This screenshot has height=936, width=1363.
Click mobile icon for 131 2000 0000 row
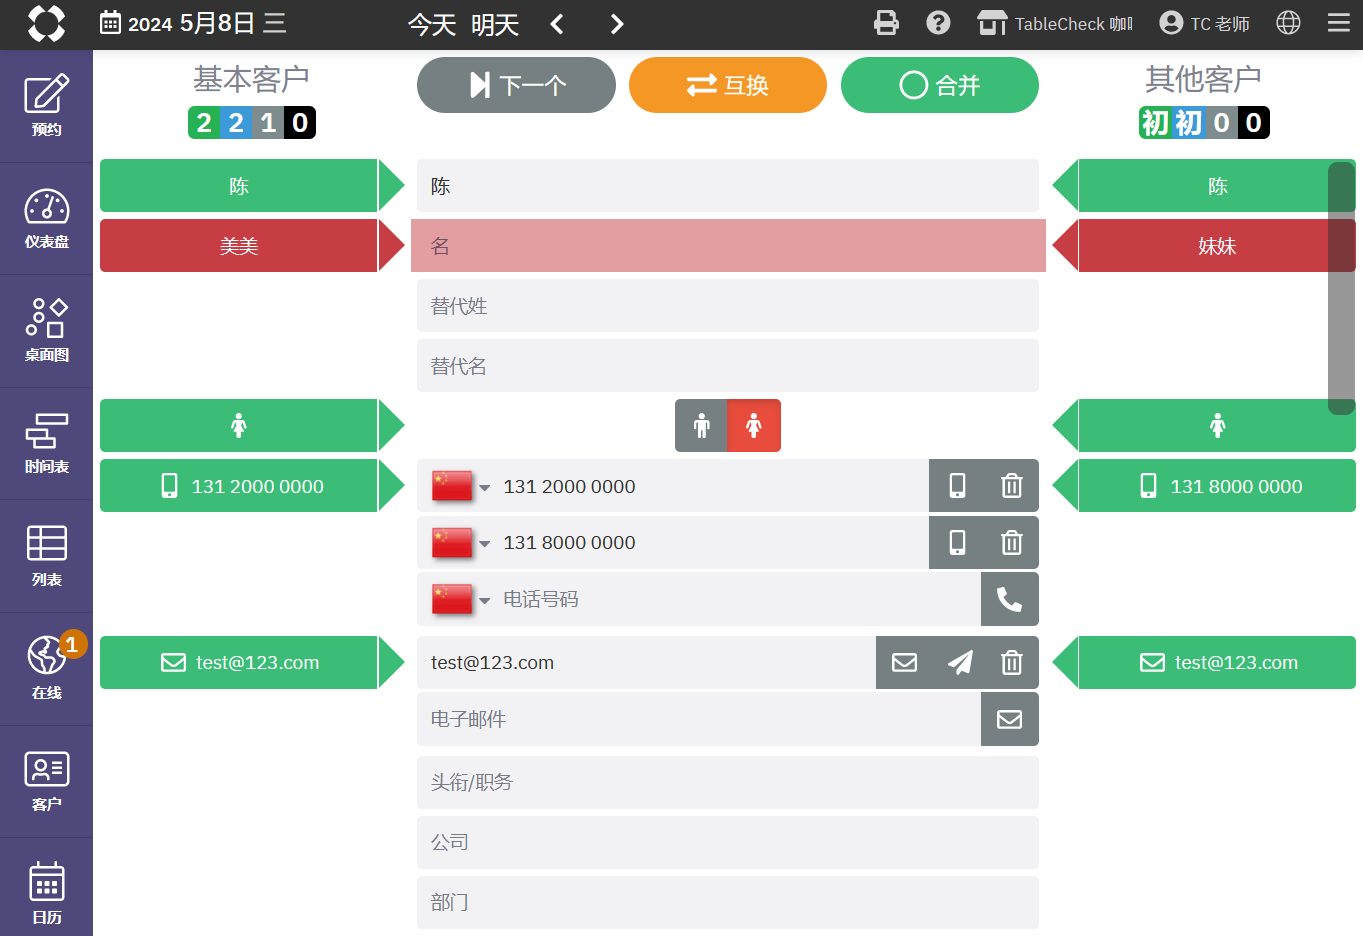tap(957, 486)
